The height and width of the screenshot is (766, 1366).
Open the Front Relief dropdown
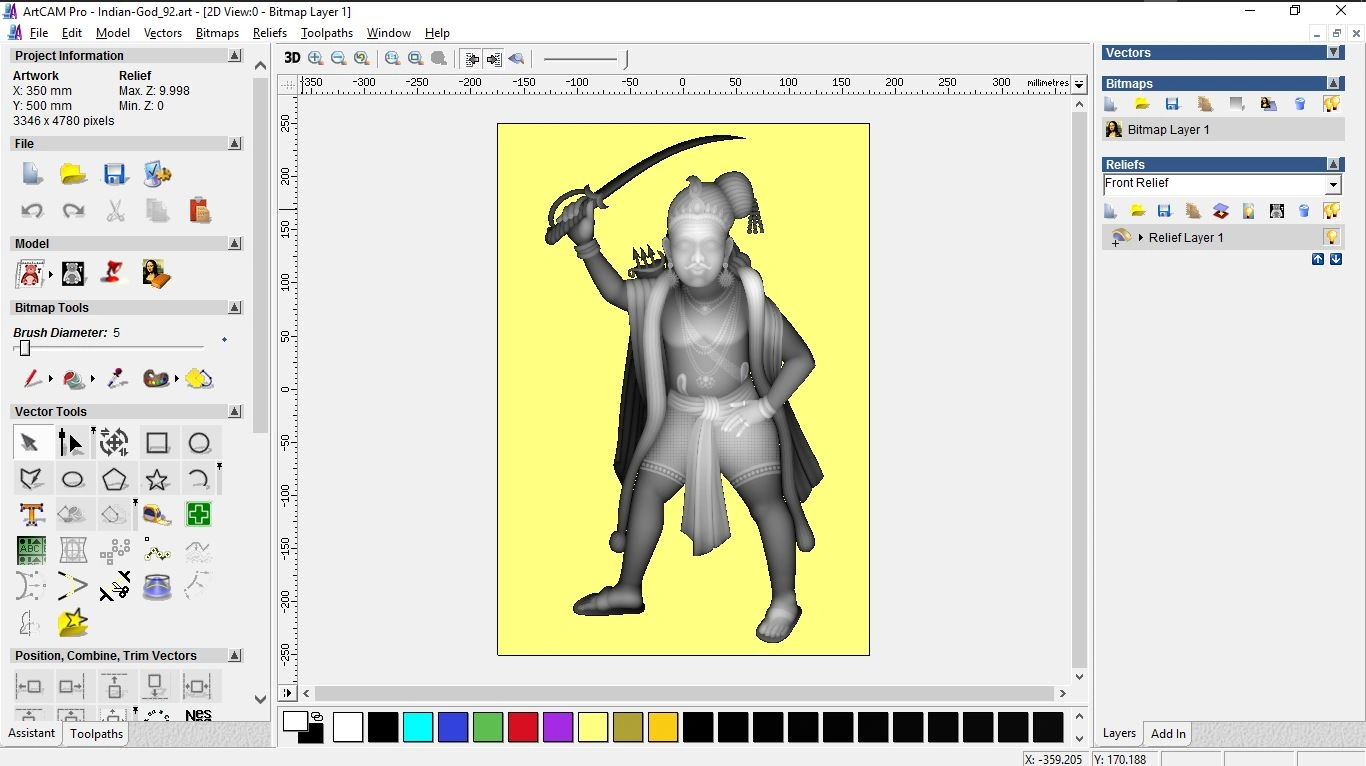(x=1332, y=185)
